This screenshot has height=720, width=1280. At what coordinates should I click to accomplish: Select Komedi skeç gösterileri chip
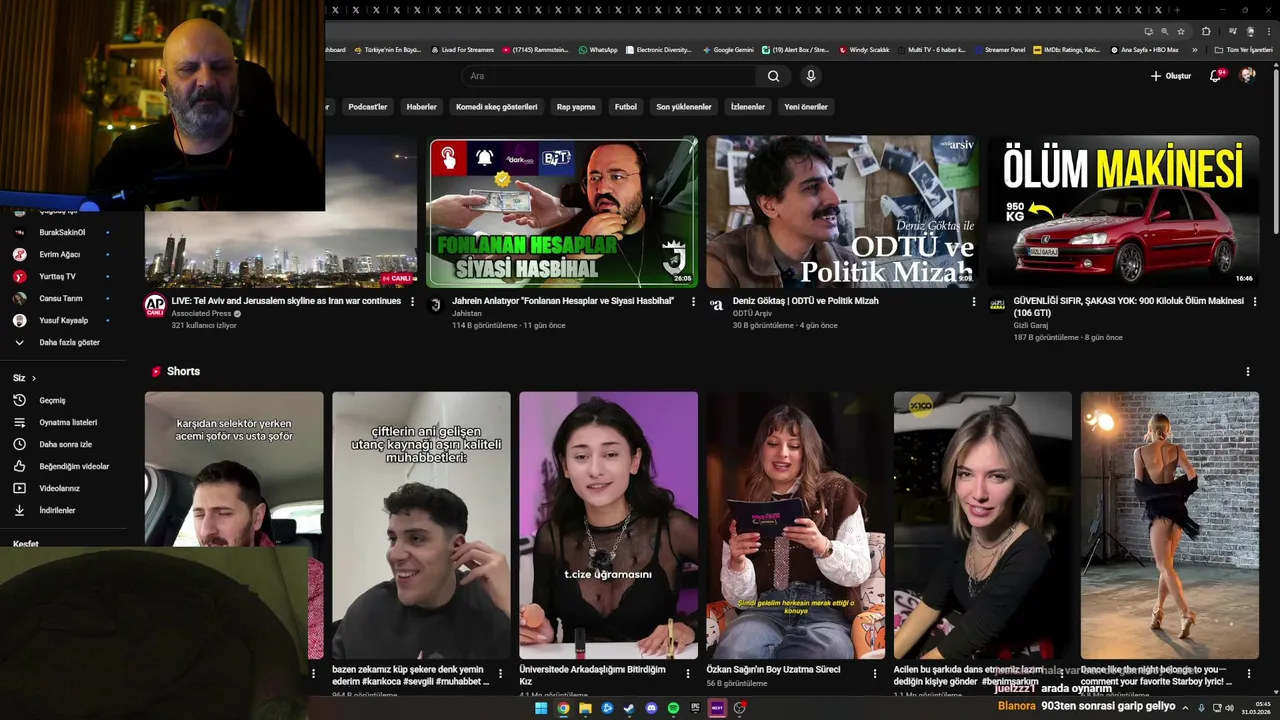coord(496,107)
